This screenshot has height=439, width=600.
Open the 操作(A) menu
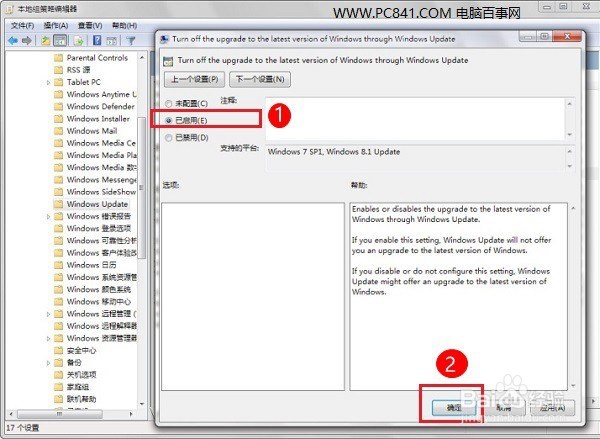click(x=56, y=26)
